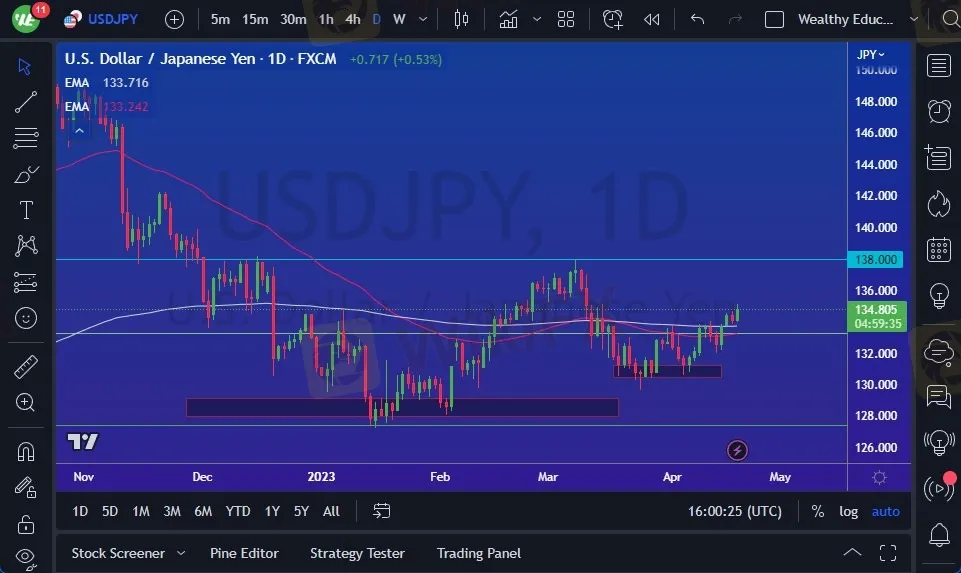Open the Strategy Tester tab
This screenshot has height=573, width=961.
point(357,553)
